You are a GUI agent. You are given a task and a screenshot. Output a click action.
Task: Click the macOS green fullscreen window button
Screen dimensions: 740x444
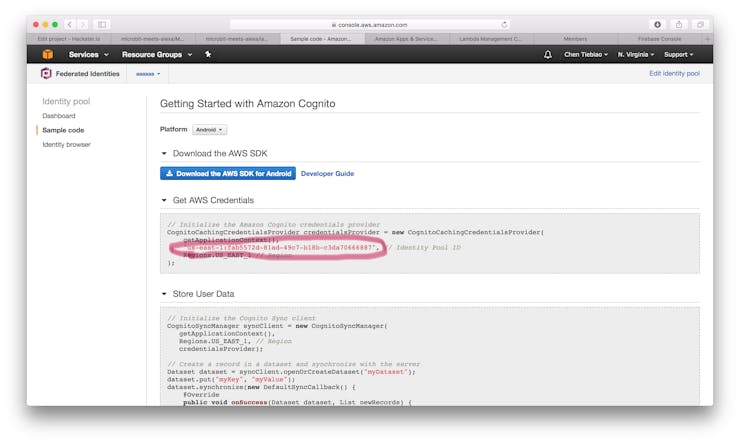(x=55, y=25)
